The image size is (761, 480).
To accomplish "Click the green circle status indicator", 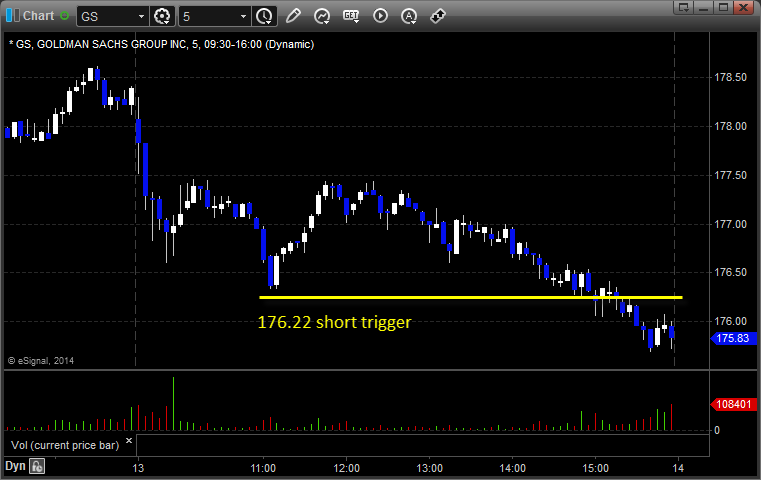I will (64, 16).
